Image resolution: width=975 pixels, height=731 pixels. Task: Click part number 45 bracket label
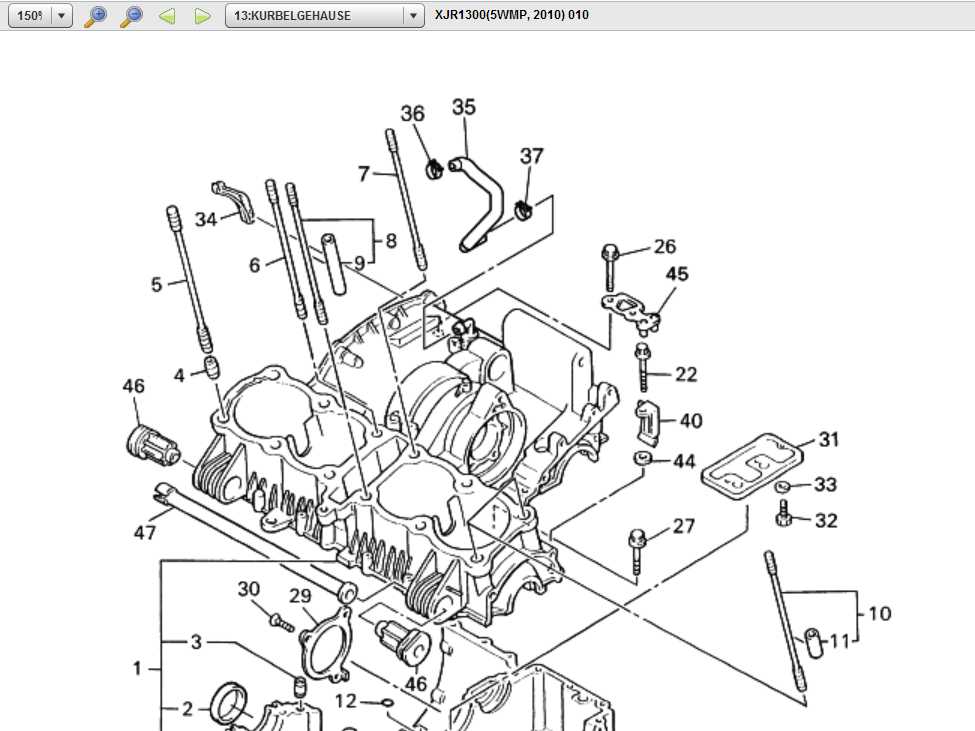point(677,274)
